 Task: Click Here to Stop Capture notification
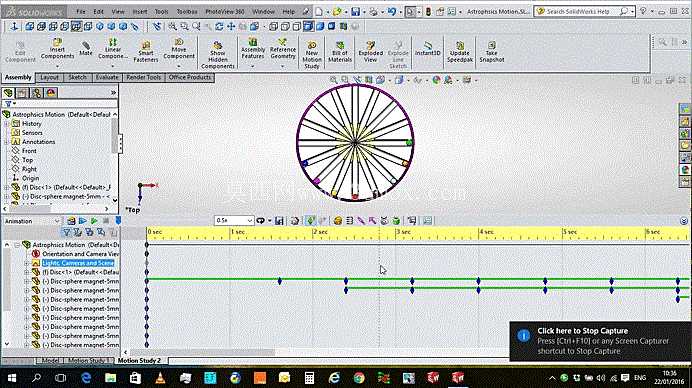coord(600,341)
